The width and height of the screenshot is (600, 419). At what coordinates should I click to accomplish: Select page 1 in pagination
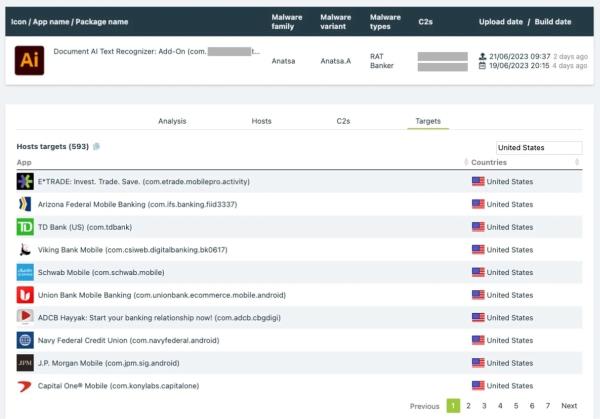click(x=453, y=406)
